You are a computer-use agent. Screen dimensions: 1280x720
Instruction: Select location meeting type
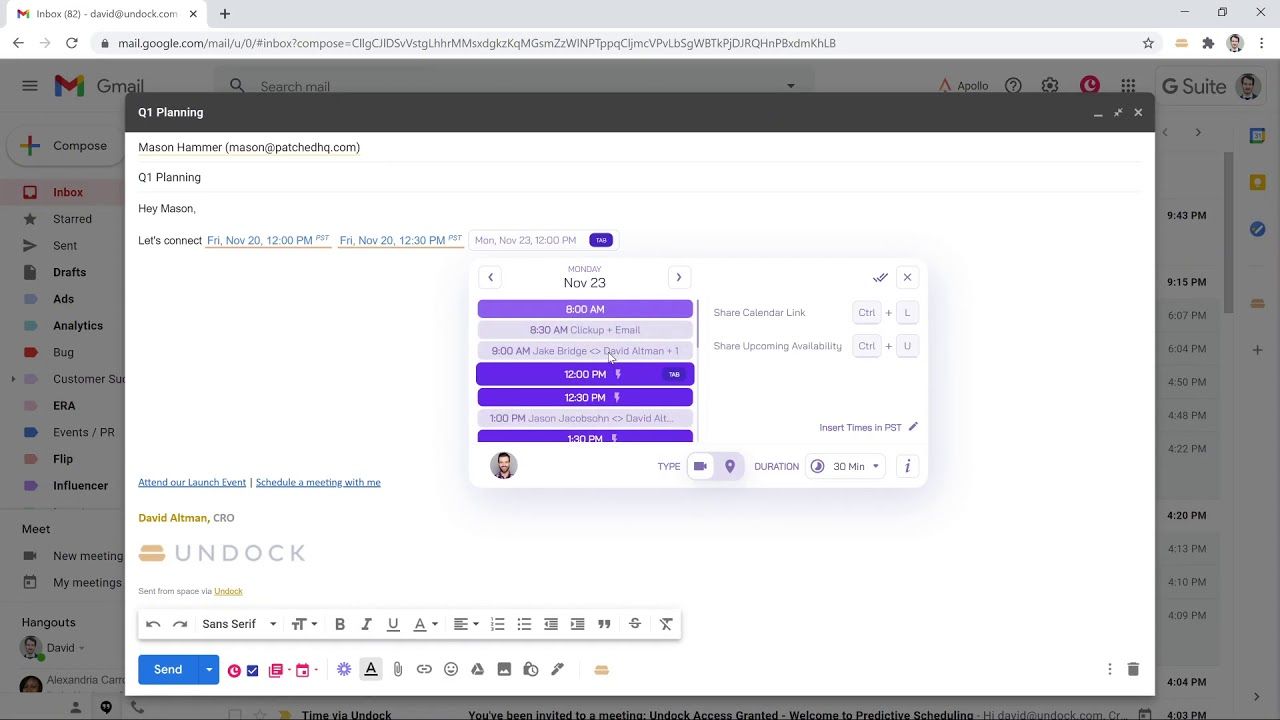coord(730,466)
